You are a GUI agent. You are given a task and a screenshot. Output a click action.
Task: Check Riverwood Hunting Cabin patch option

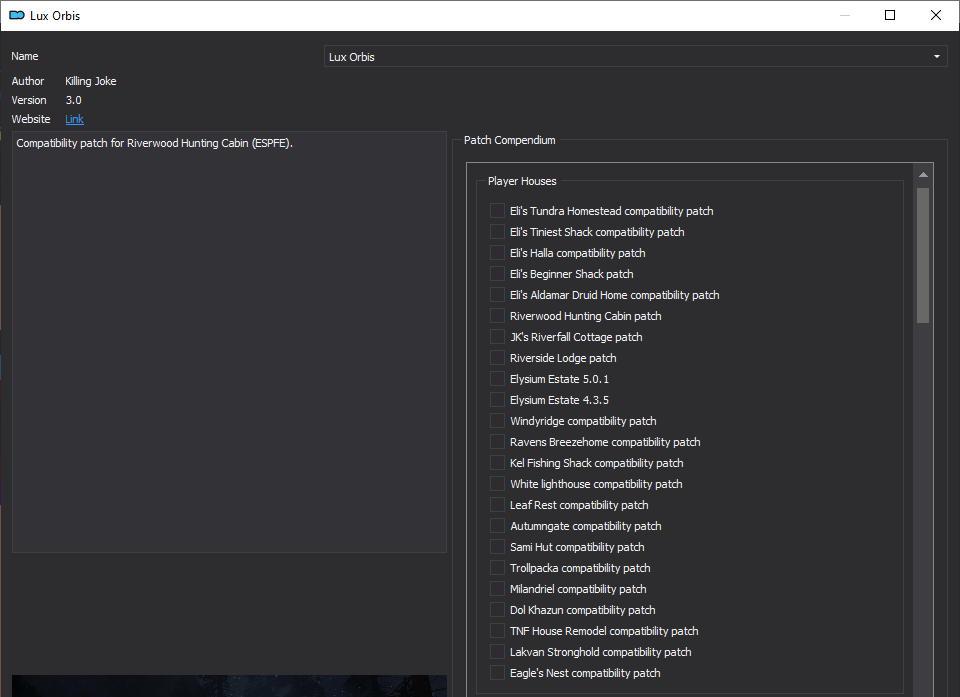pyautogui.click(x=497, y=316)
